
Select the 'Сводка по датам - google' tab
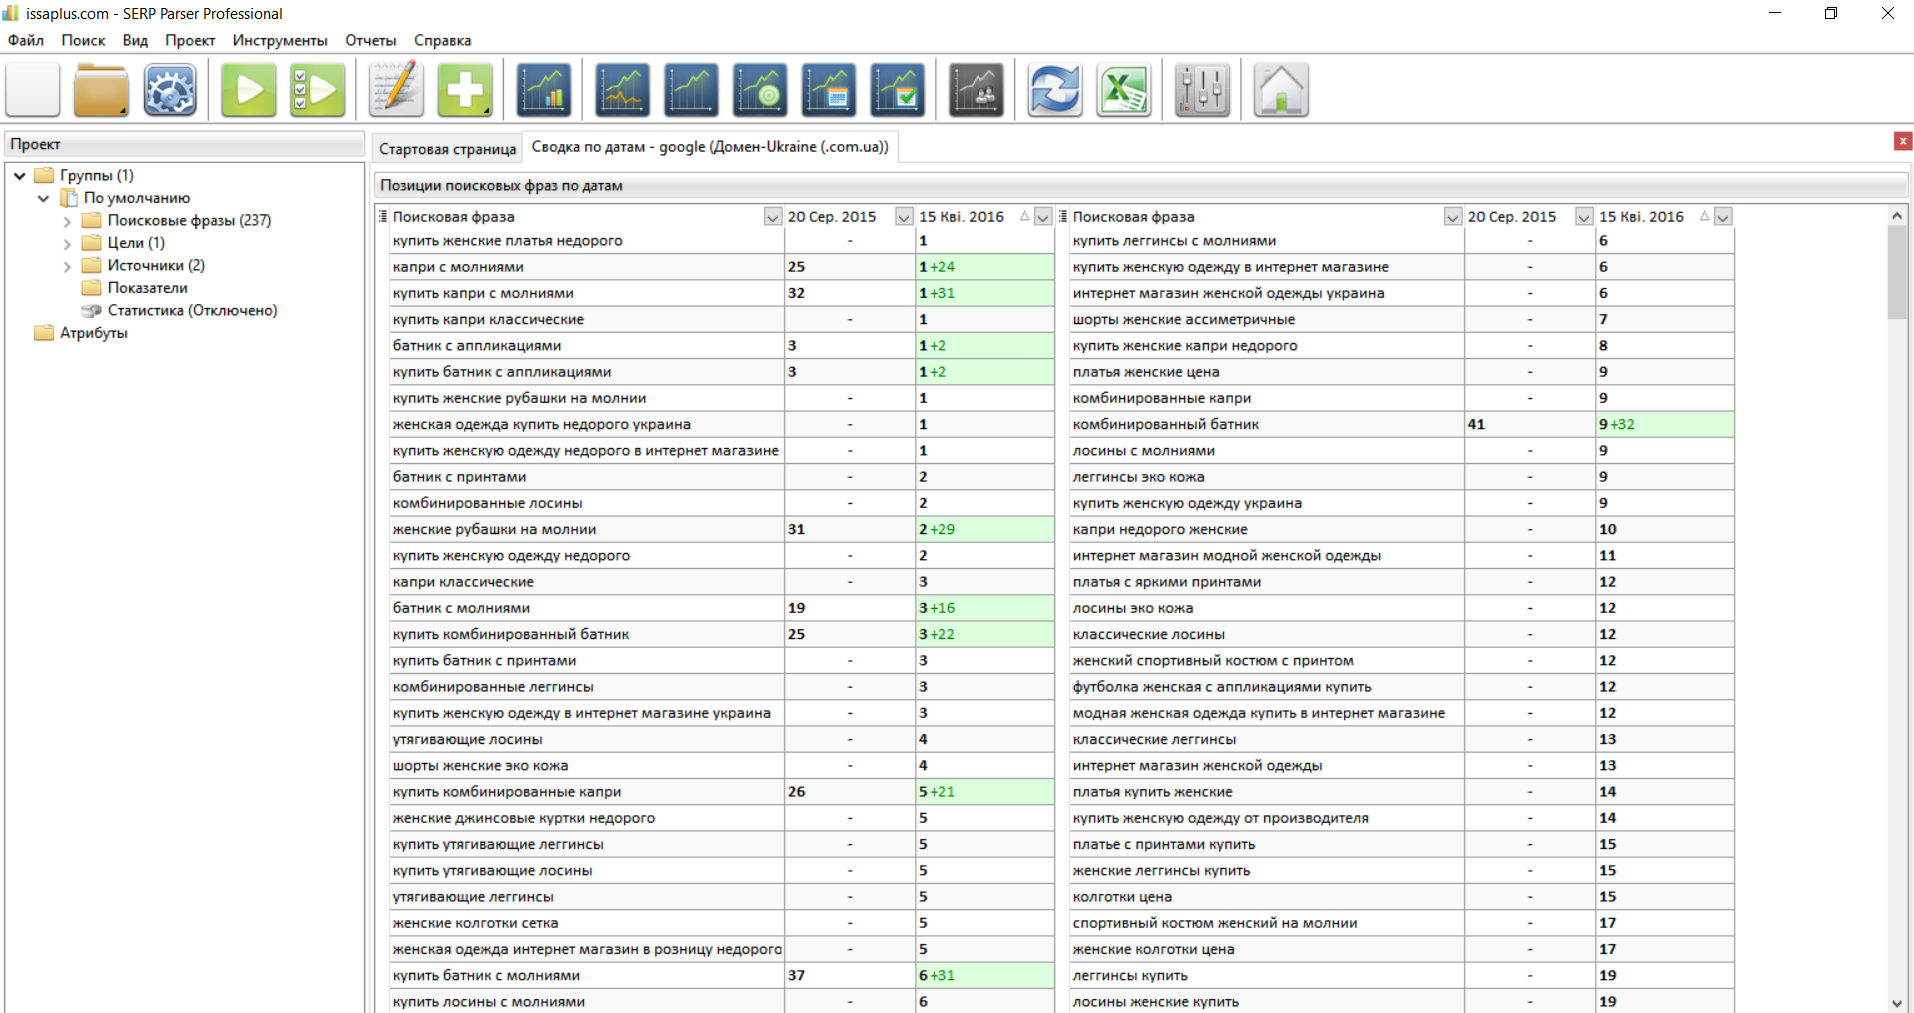pyautogui.click(x=710, y=146)
